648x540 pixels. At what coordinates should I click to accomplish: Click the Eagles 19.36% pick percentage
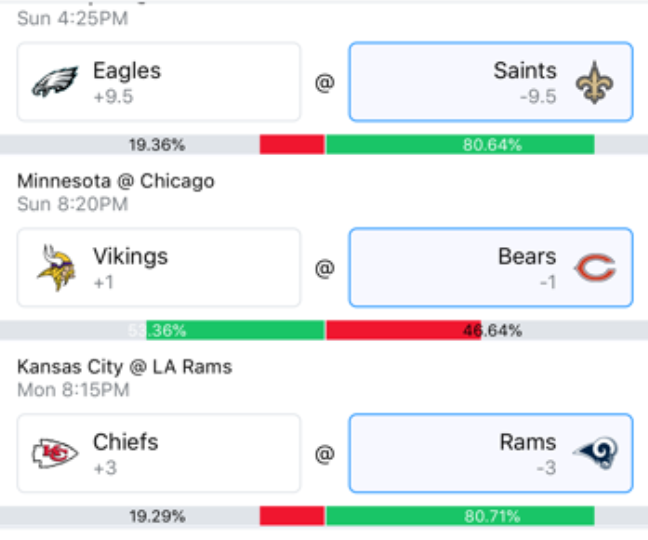click(156, 145)
